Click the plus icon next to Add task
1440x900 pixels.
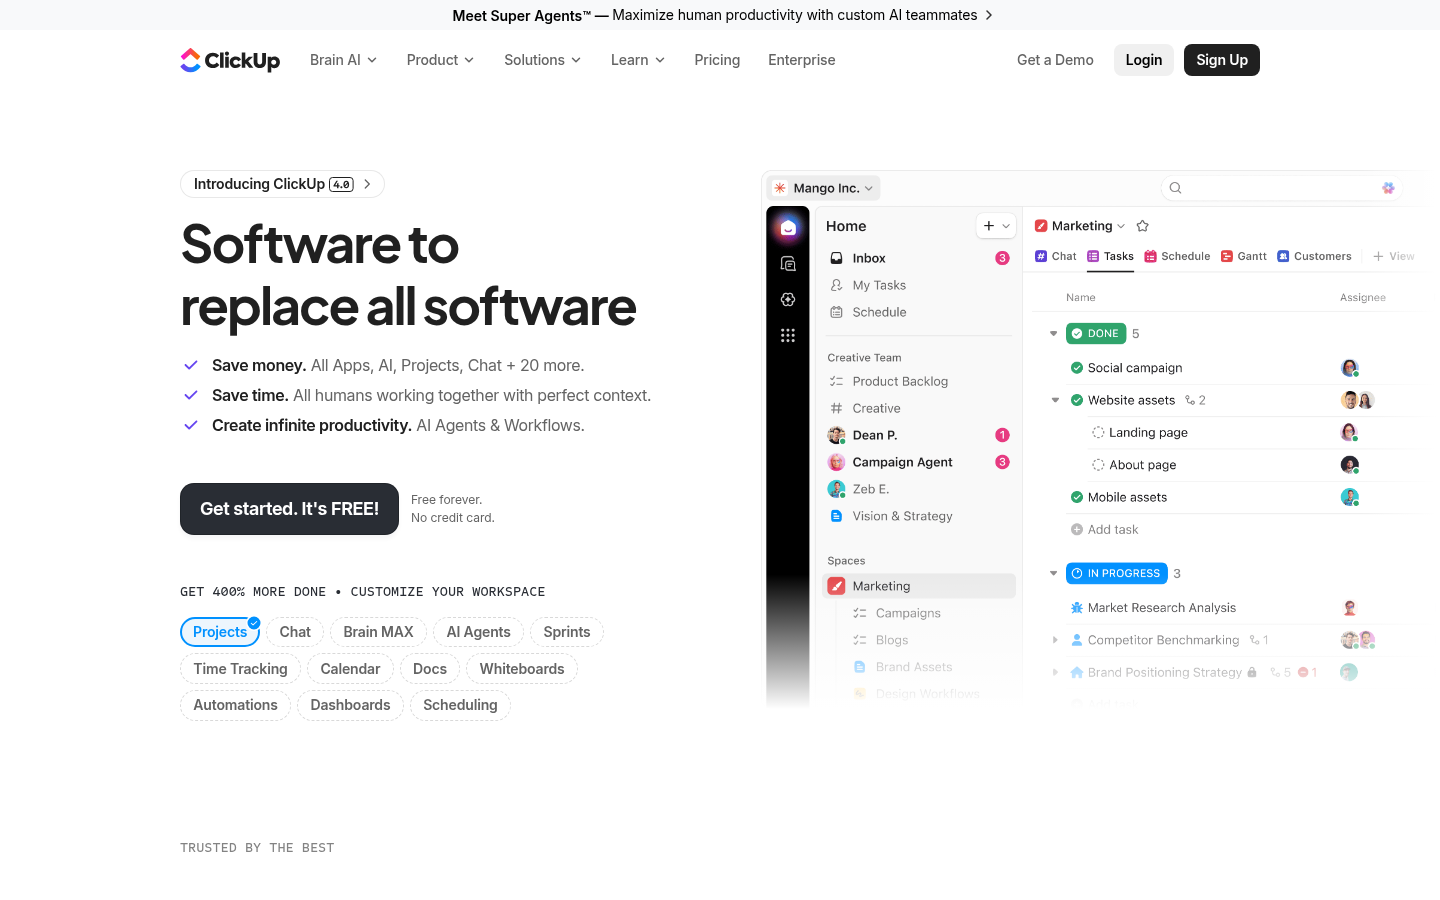tap(1077, 530)
